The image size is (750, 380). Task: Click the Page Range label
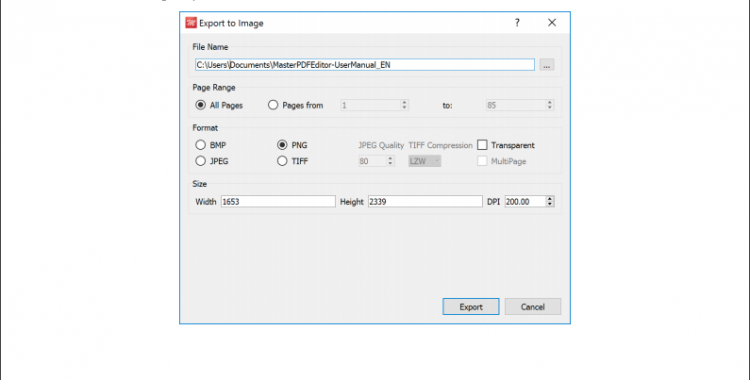point(214,88)
